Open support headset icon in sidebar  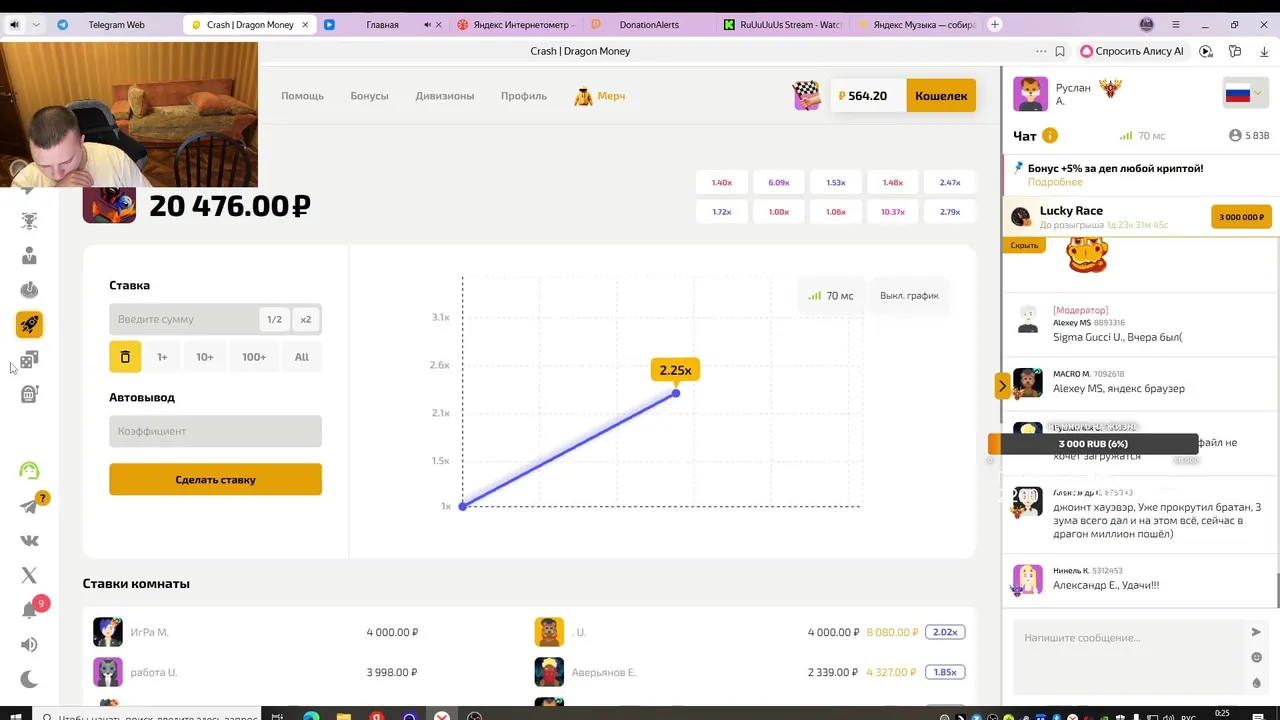29,471
